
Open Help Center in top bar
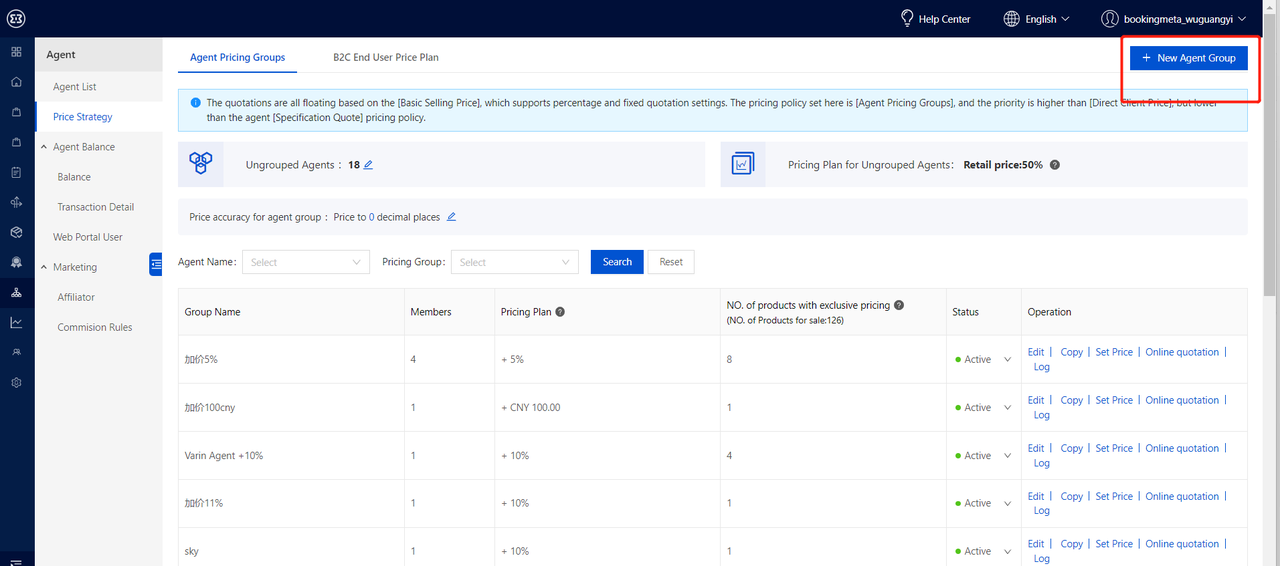(935, 19)
